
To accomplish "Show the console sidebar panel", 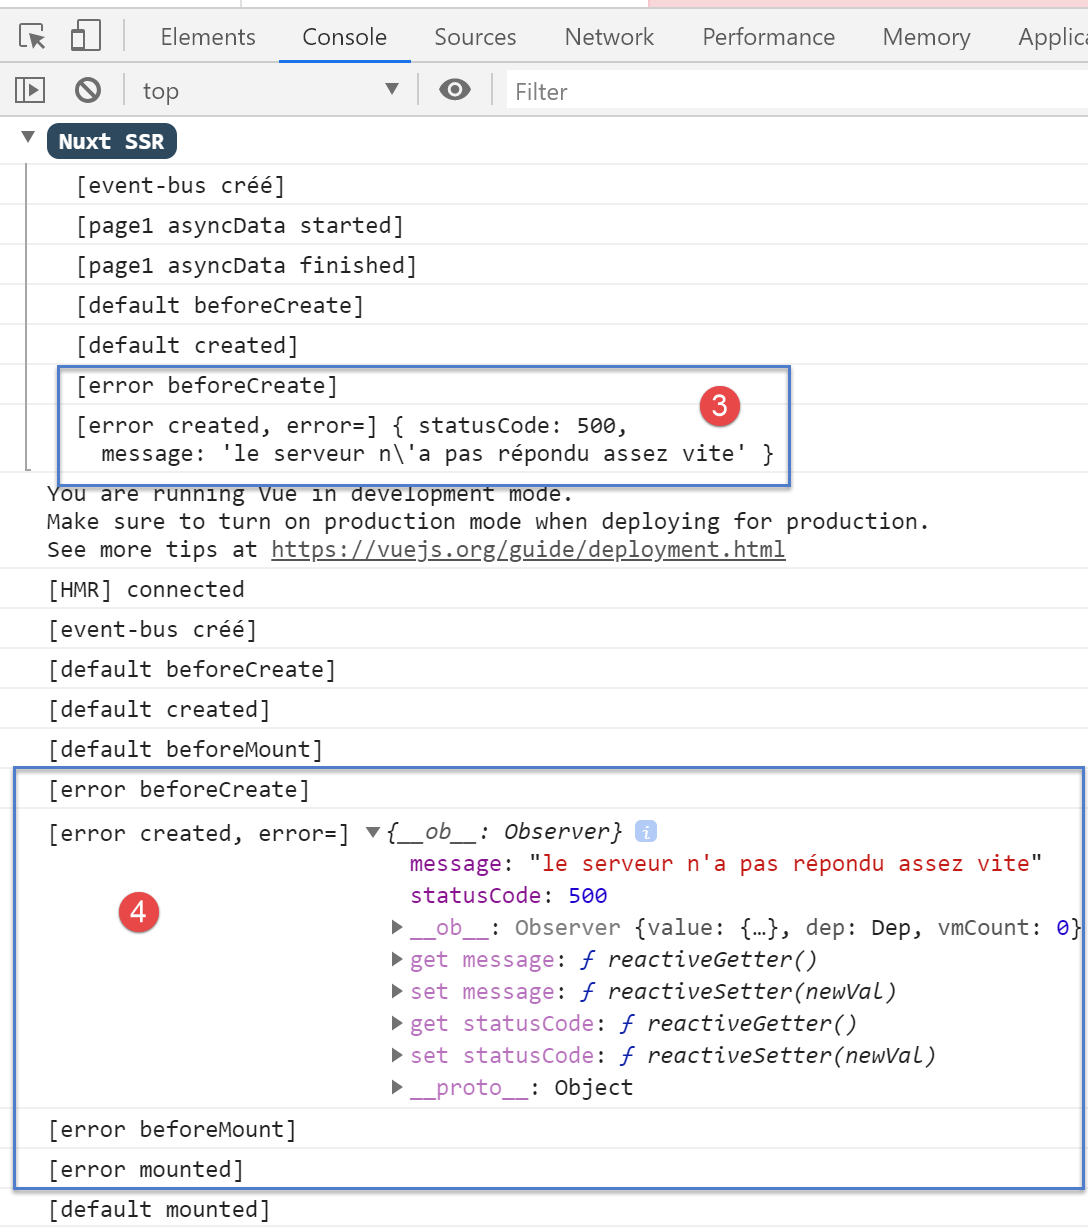I will point(30,91).
